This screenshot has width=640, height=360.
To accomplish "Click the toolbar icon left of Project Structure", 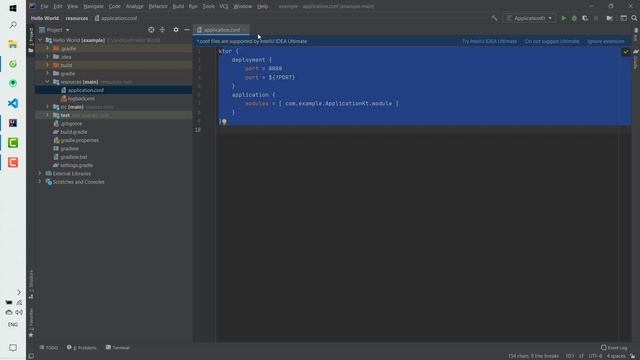I will 609,18.
